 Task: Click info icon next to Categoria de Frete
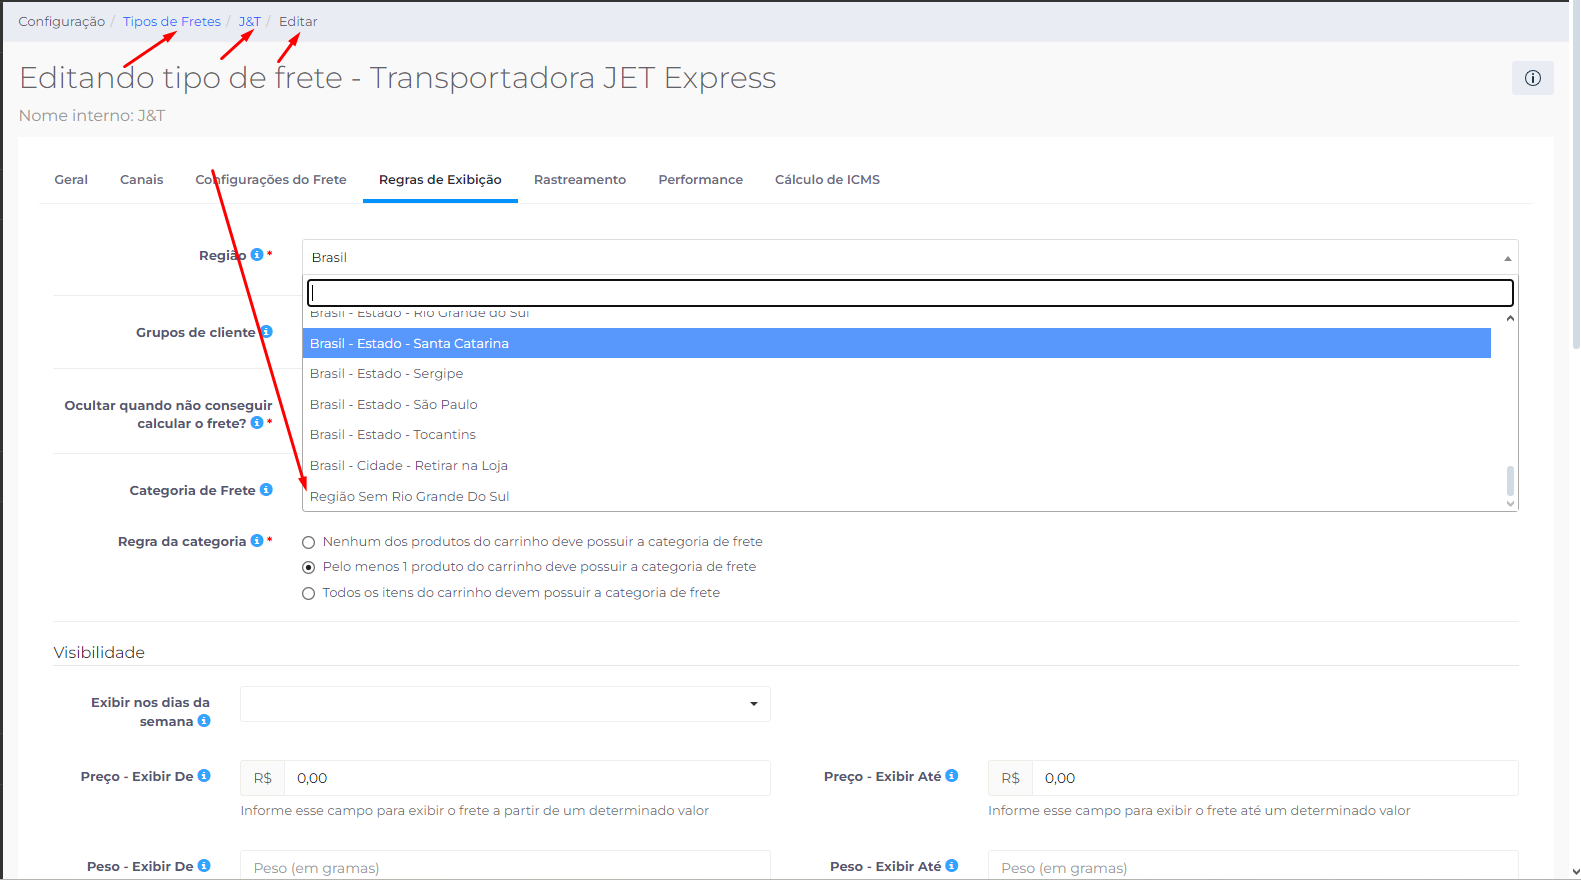pyautogui.click(x=266, y=490)
